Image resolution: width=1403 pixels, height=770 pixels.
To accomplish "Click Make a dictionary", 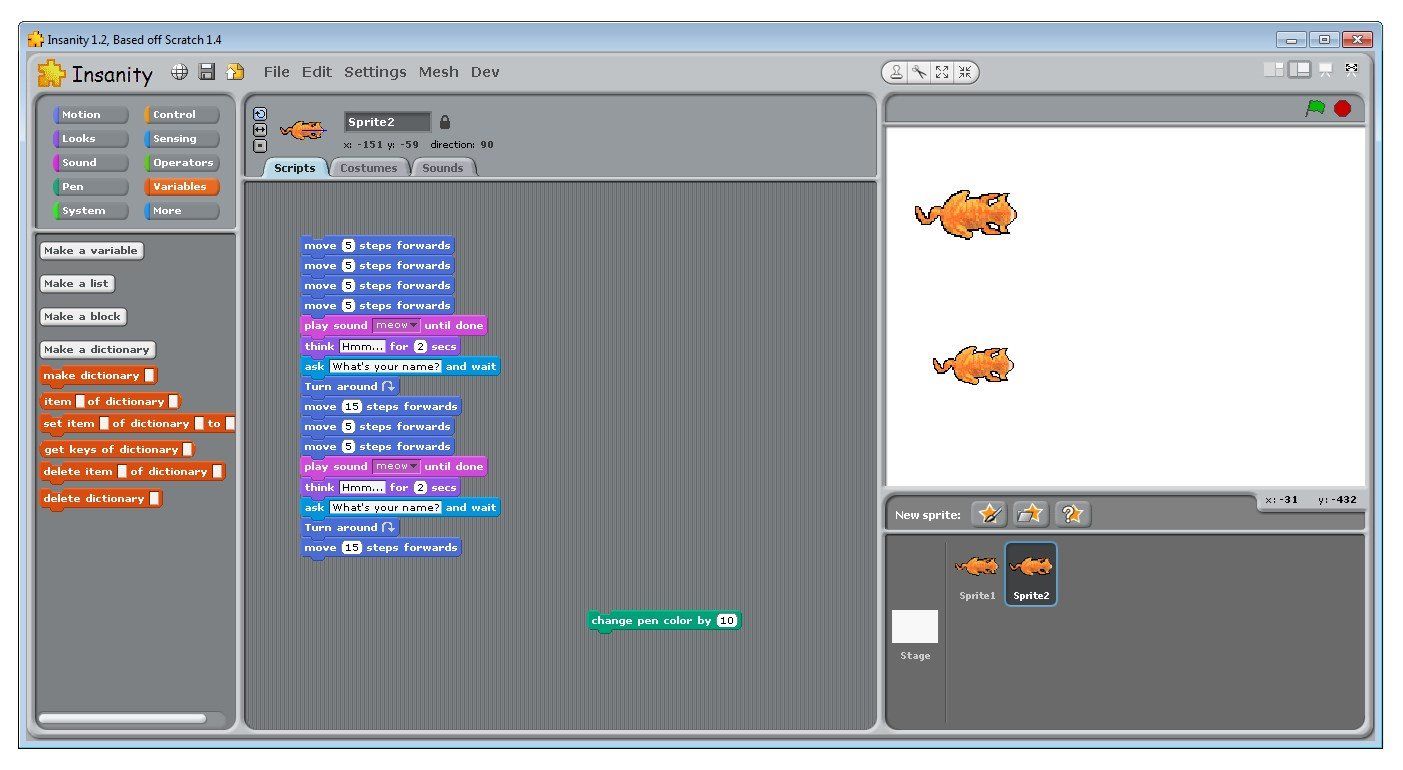I will tap(98, 350).
